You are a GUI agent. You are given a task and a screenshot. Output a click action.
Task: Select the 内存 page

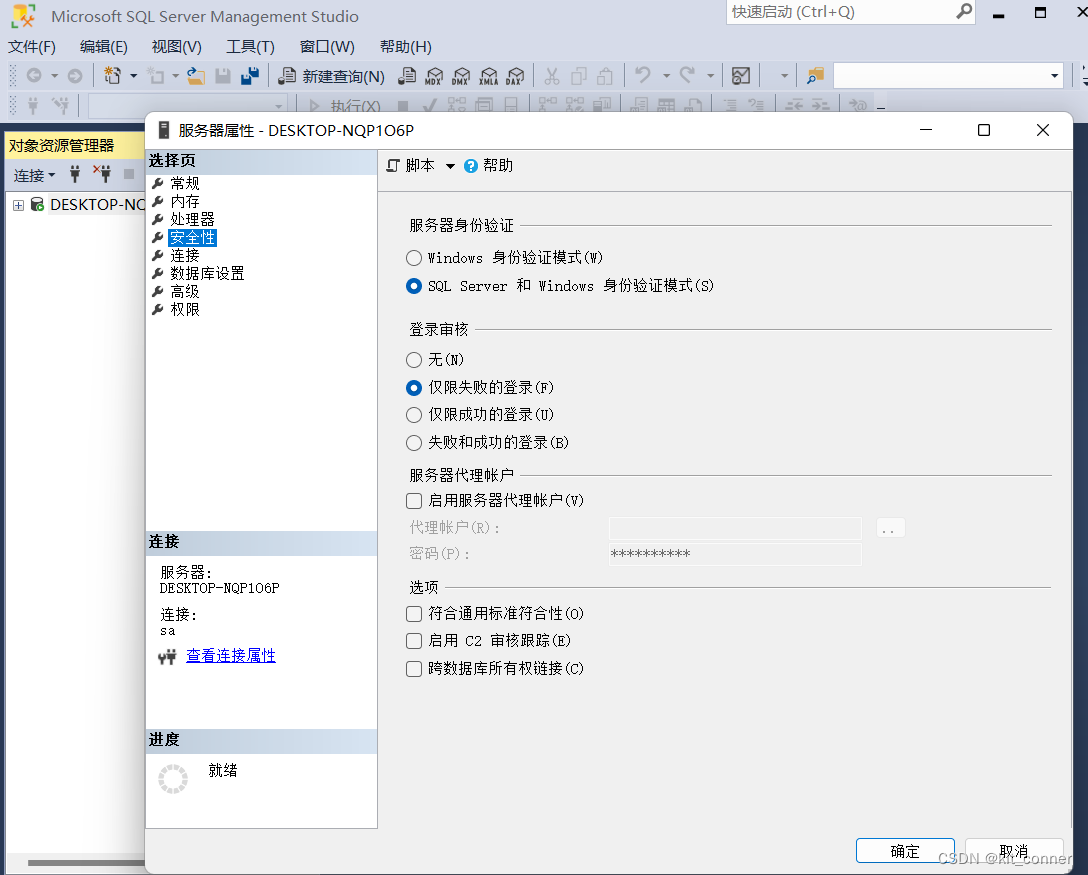(185, 201)
